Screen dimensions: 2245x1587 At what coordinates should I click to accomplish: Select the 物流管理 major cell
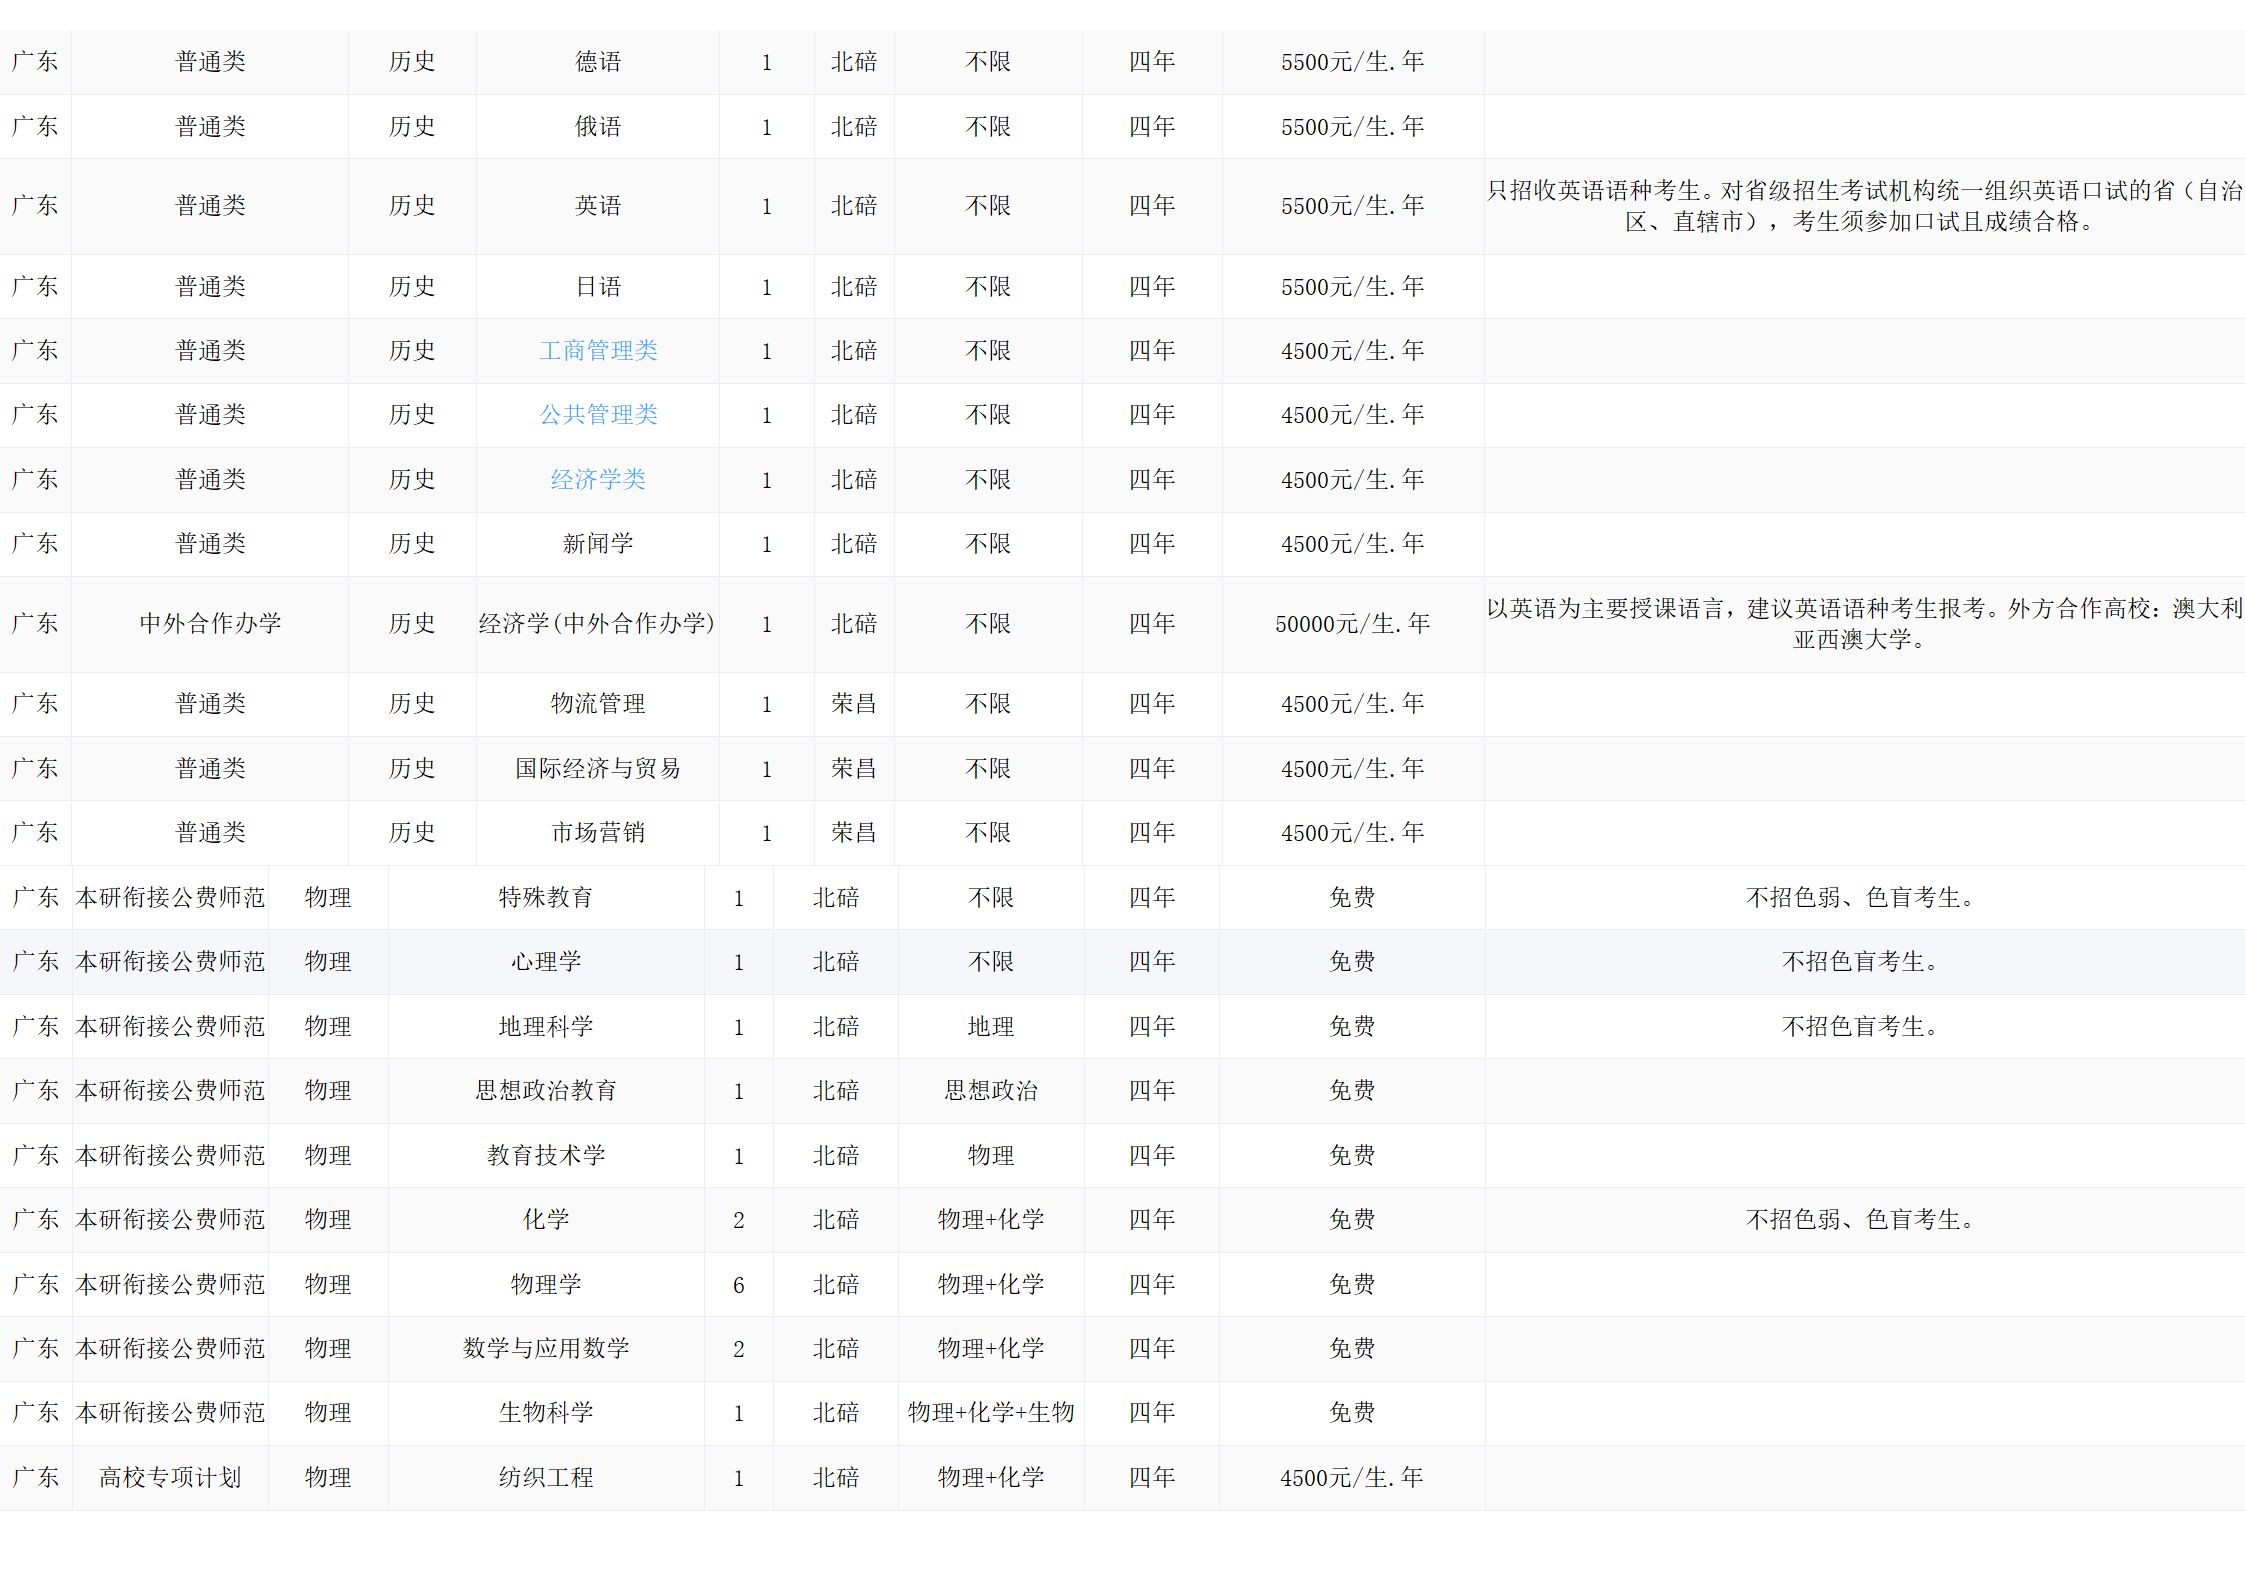598,704
